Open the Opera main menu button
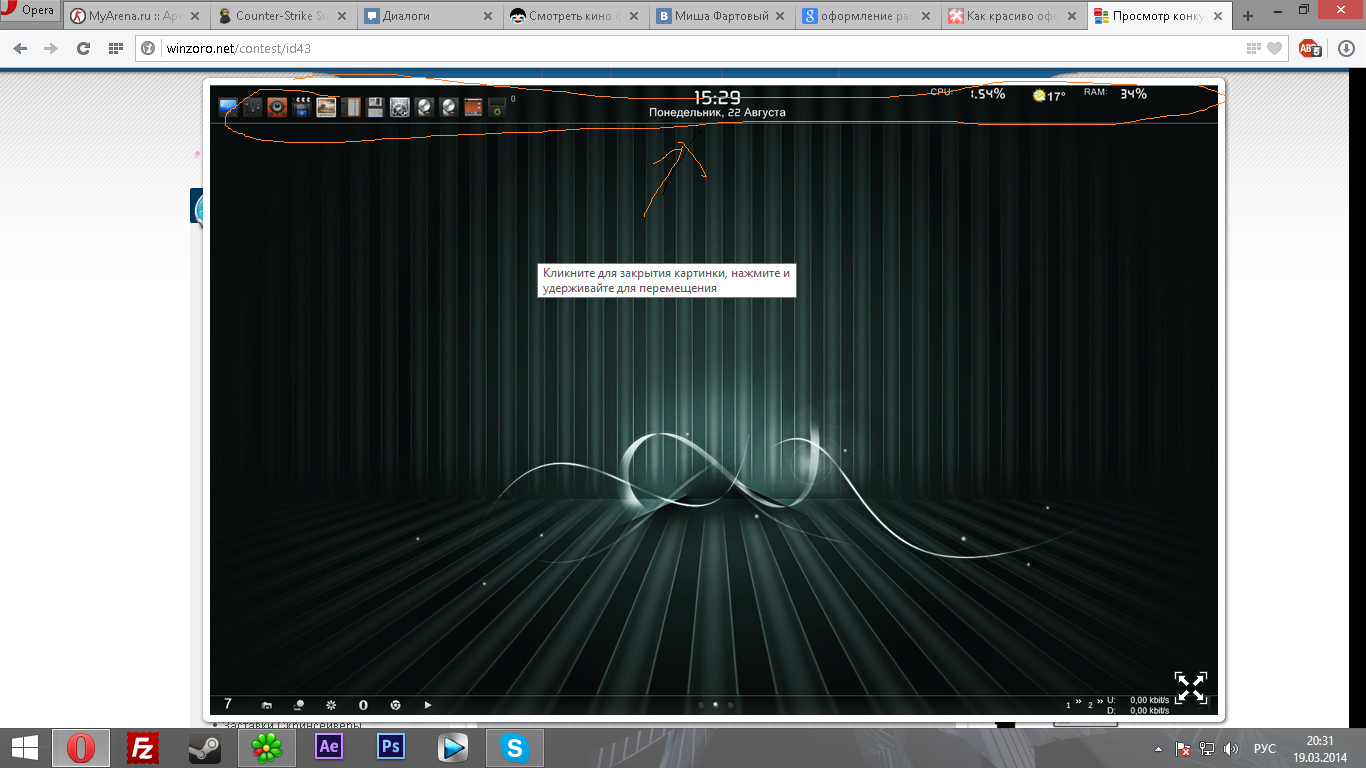 tap(30, 11)
